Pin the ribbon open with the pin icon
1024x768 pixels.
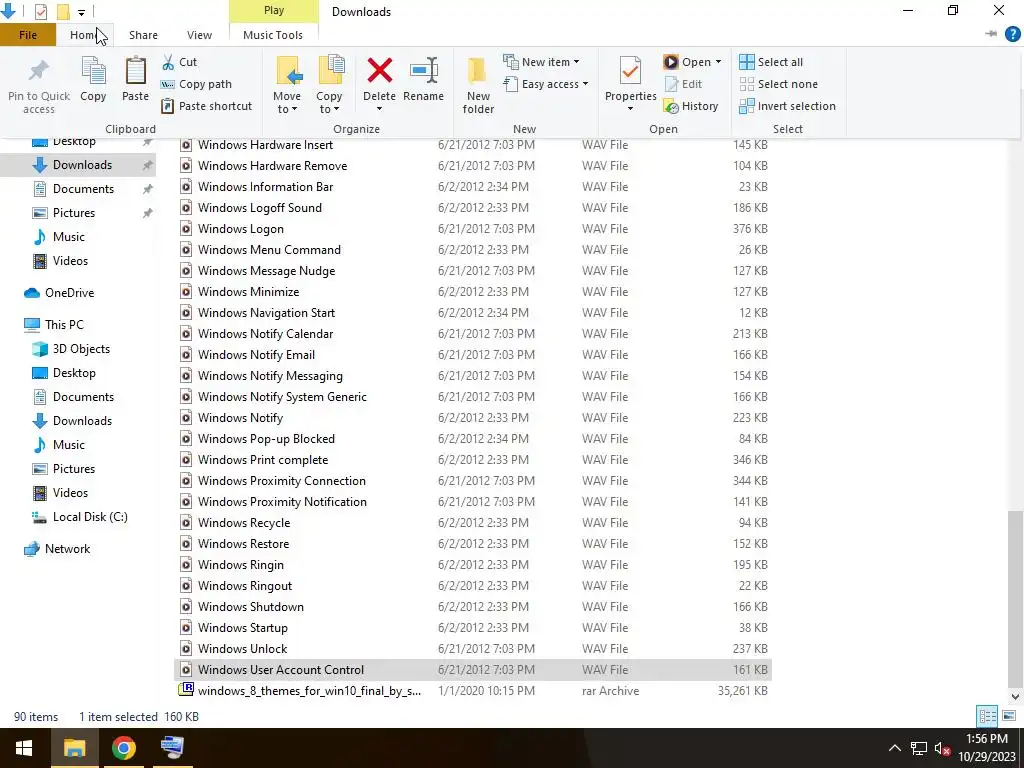(x=991, y=34)
